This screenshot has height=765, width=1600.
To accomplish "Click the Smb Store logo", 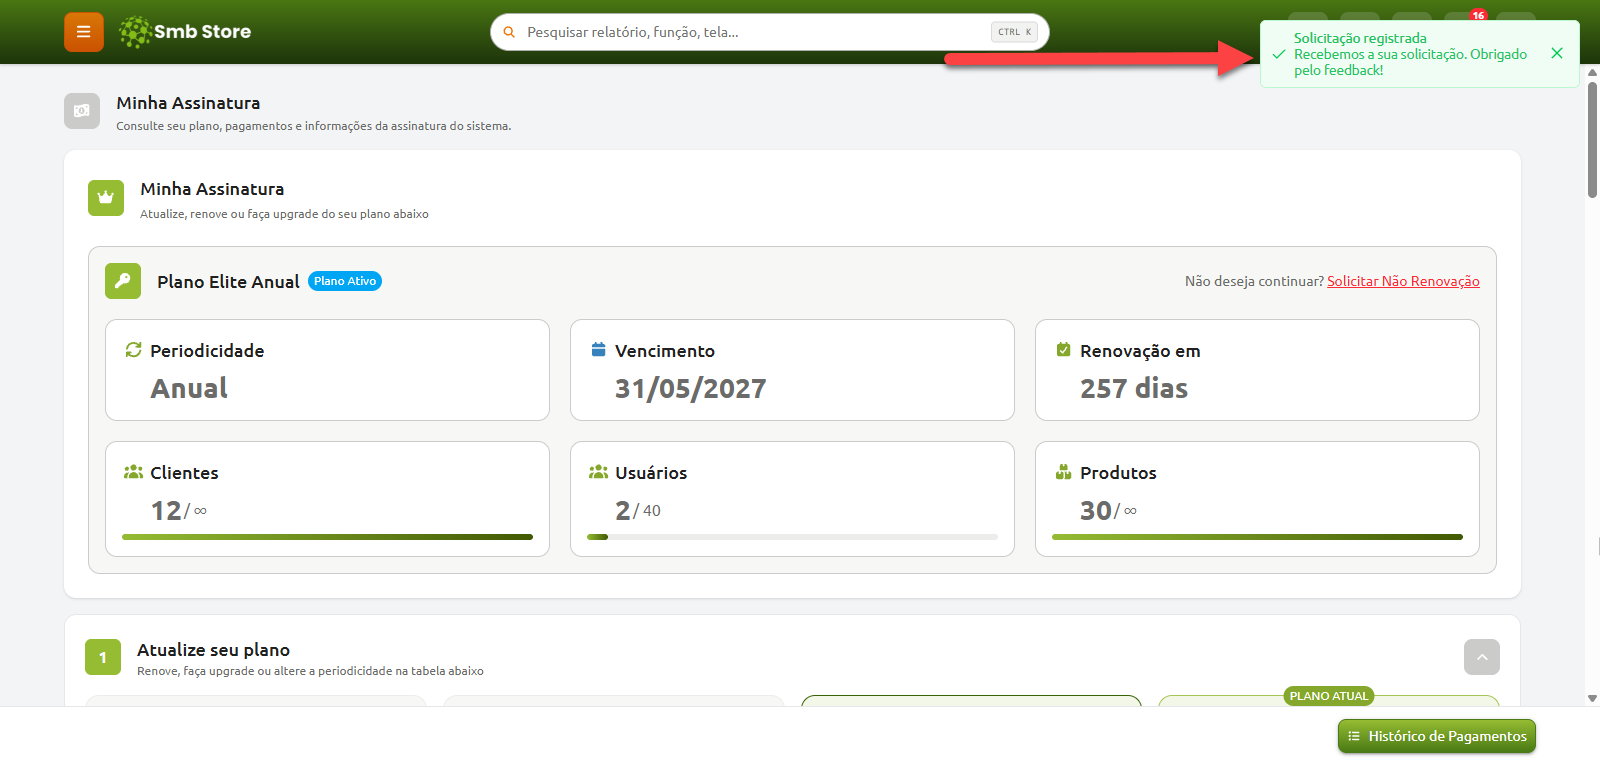I will pos(185,32).
